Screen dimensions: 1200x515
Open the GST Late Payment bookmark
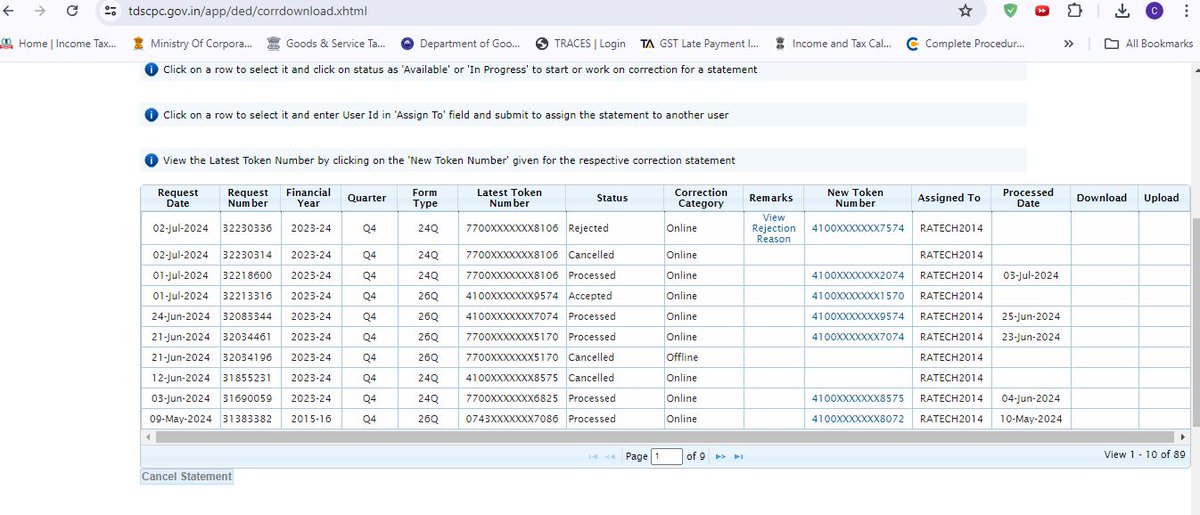[700, 44]
